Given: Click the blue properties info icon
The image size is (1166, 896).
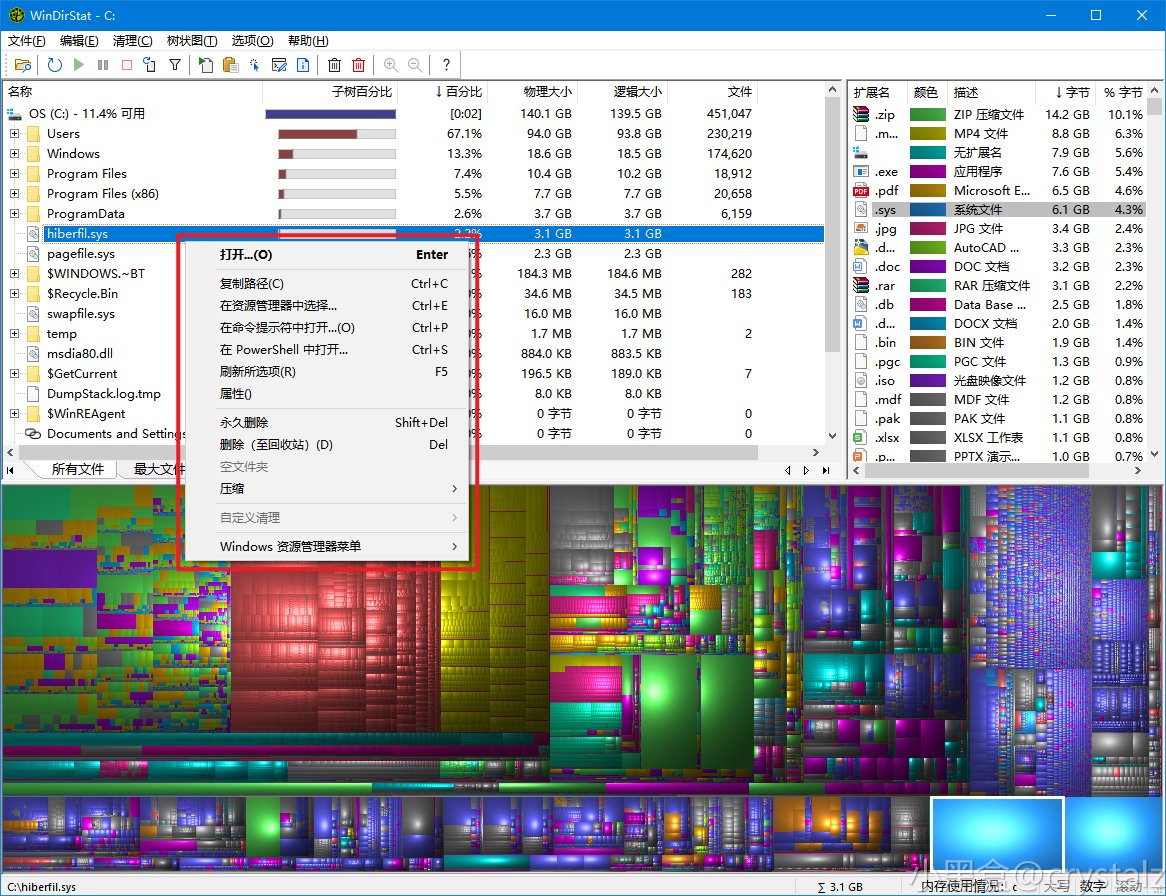Looking at the screenshot, I should tap(303, 65).
